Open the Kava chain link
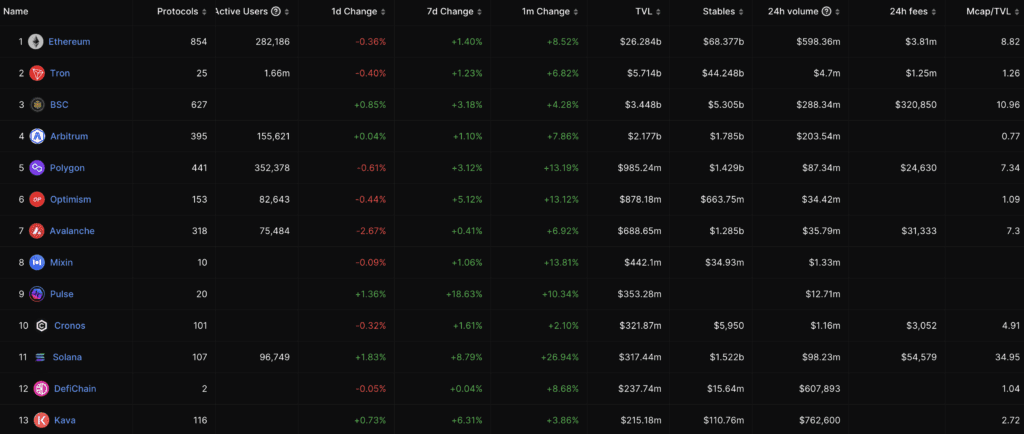This screenshot has width=1024, height=434. (x=65, y=420)
